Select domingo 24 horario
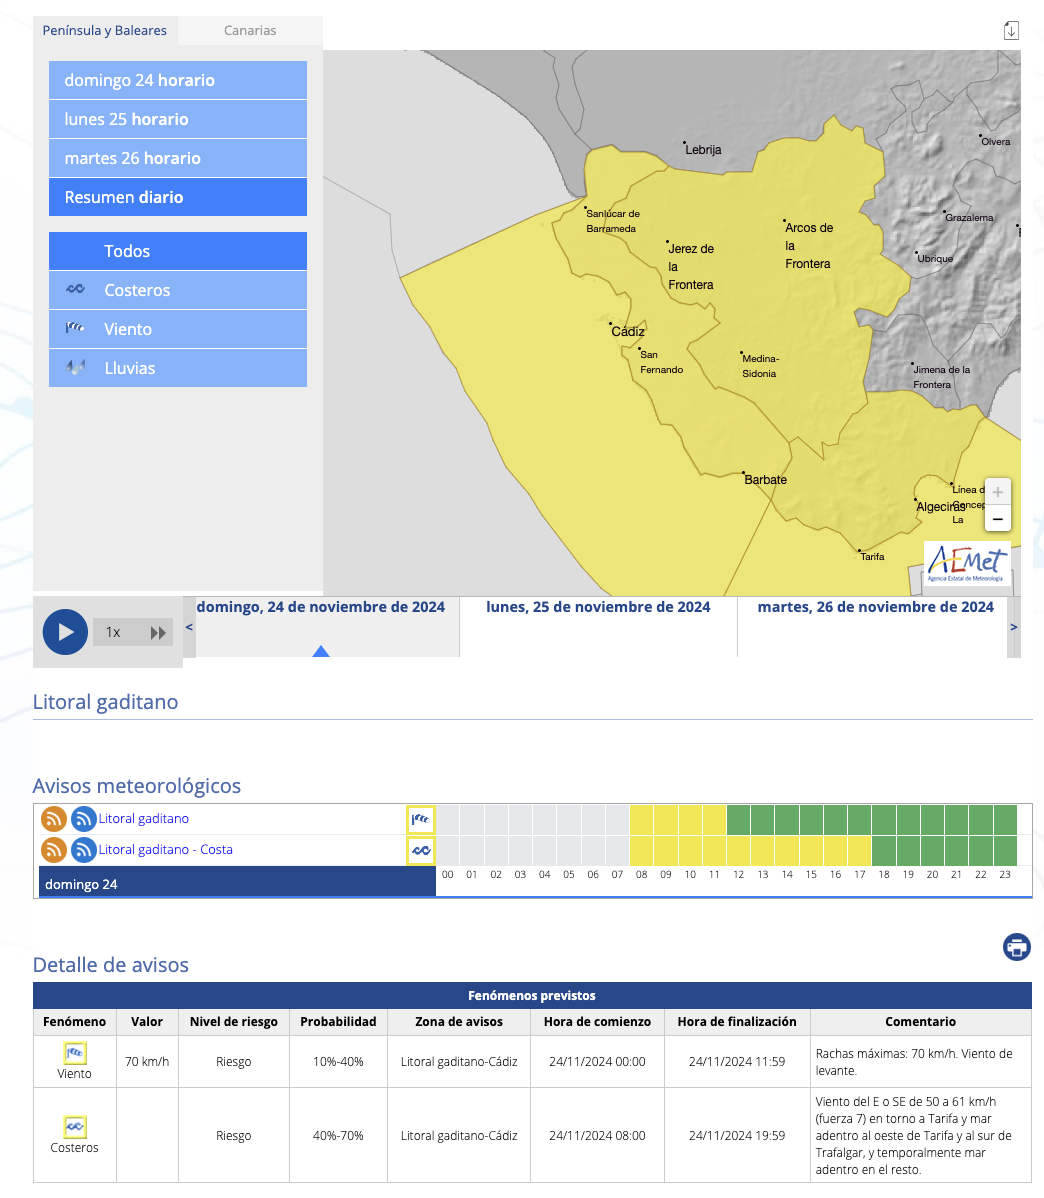 pyautogui.click(x=178, y=80)
